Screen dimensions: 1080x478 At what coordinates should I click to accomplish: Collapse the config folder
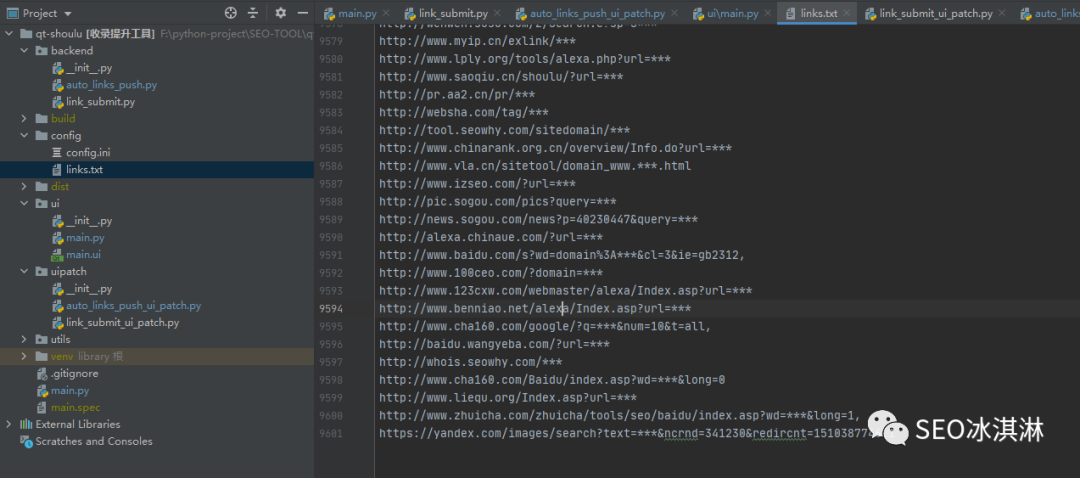point(24,136)
